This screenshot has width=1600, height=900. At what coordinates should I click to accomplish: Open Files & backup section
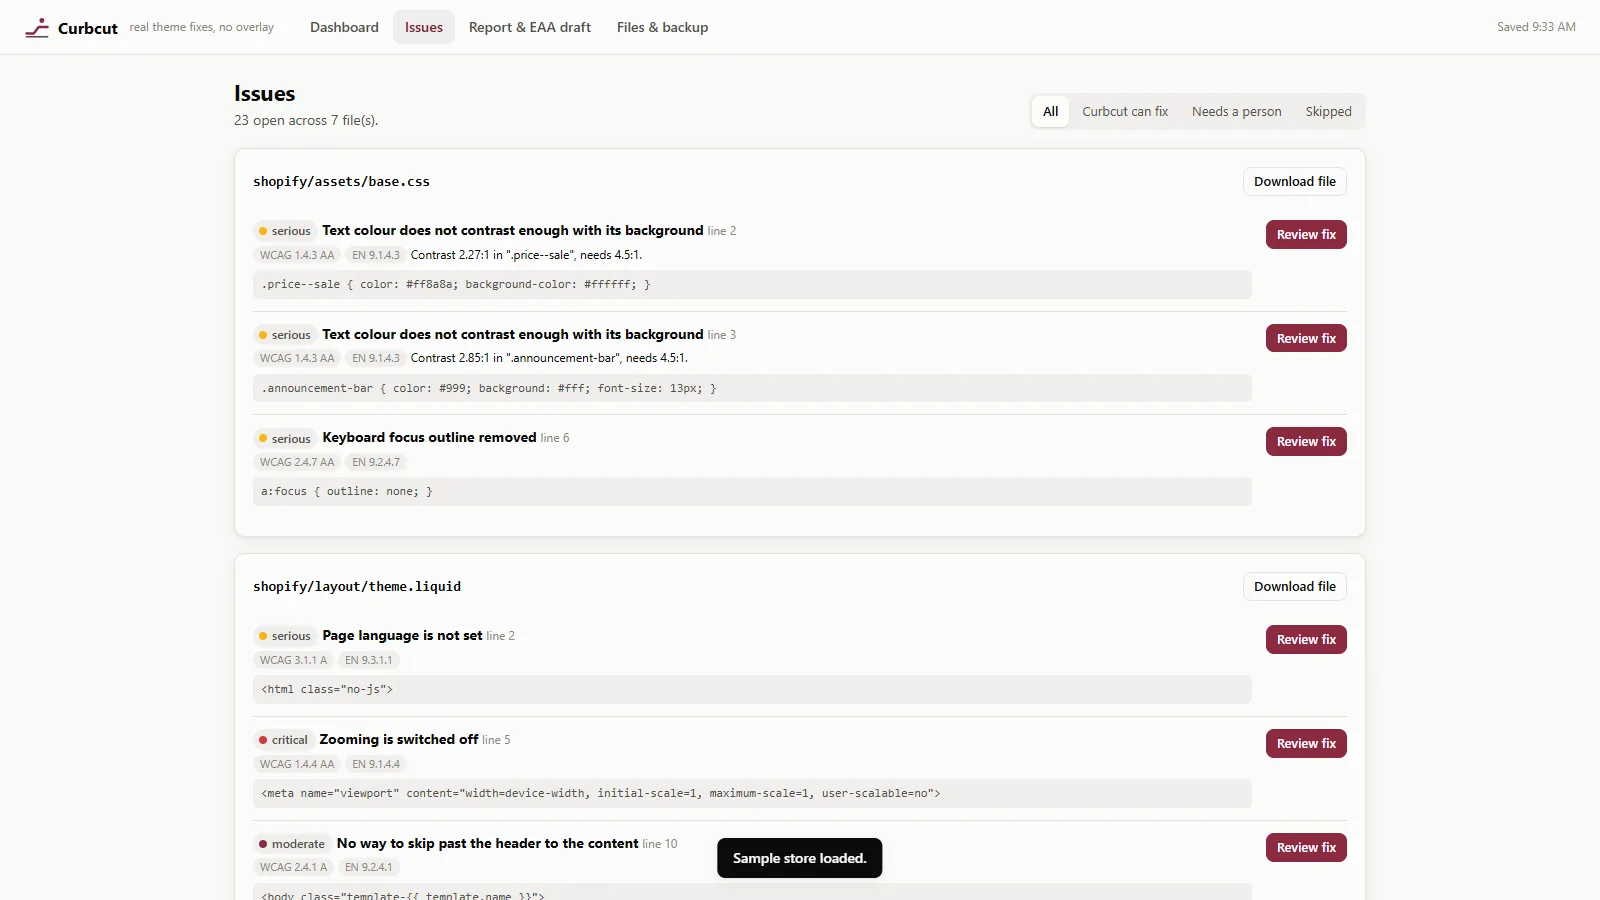[662, 27]
